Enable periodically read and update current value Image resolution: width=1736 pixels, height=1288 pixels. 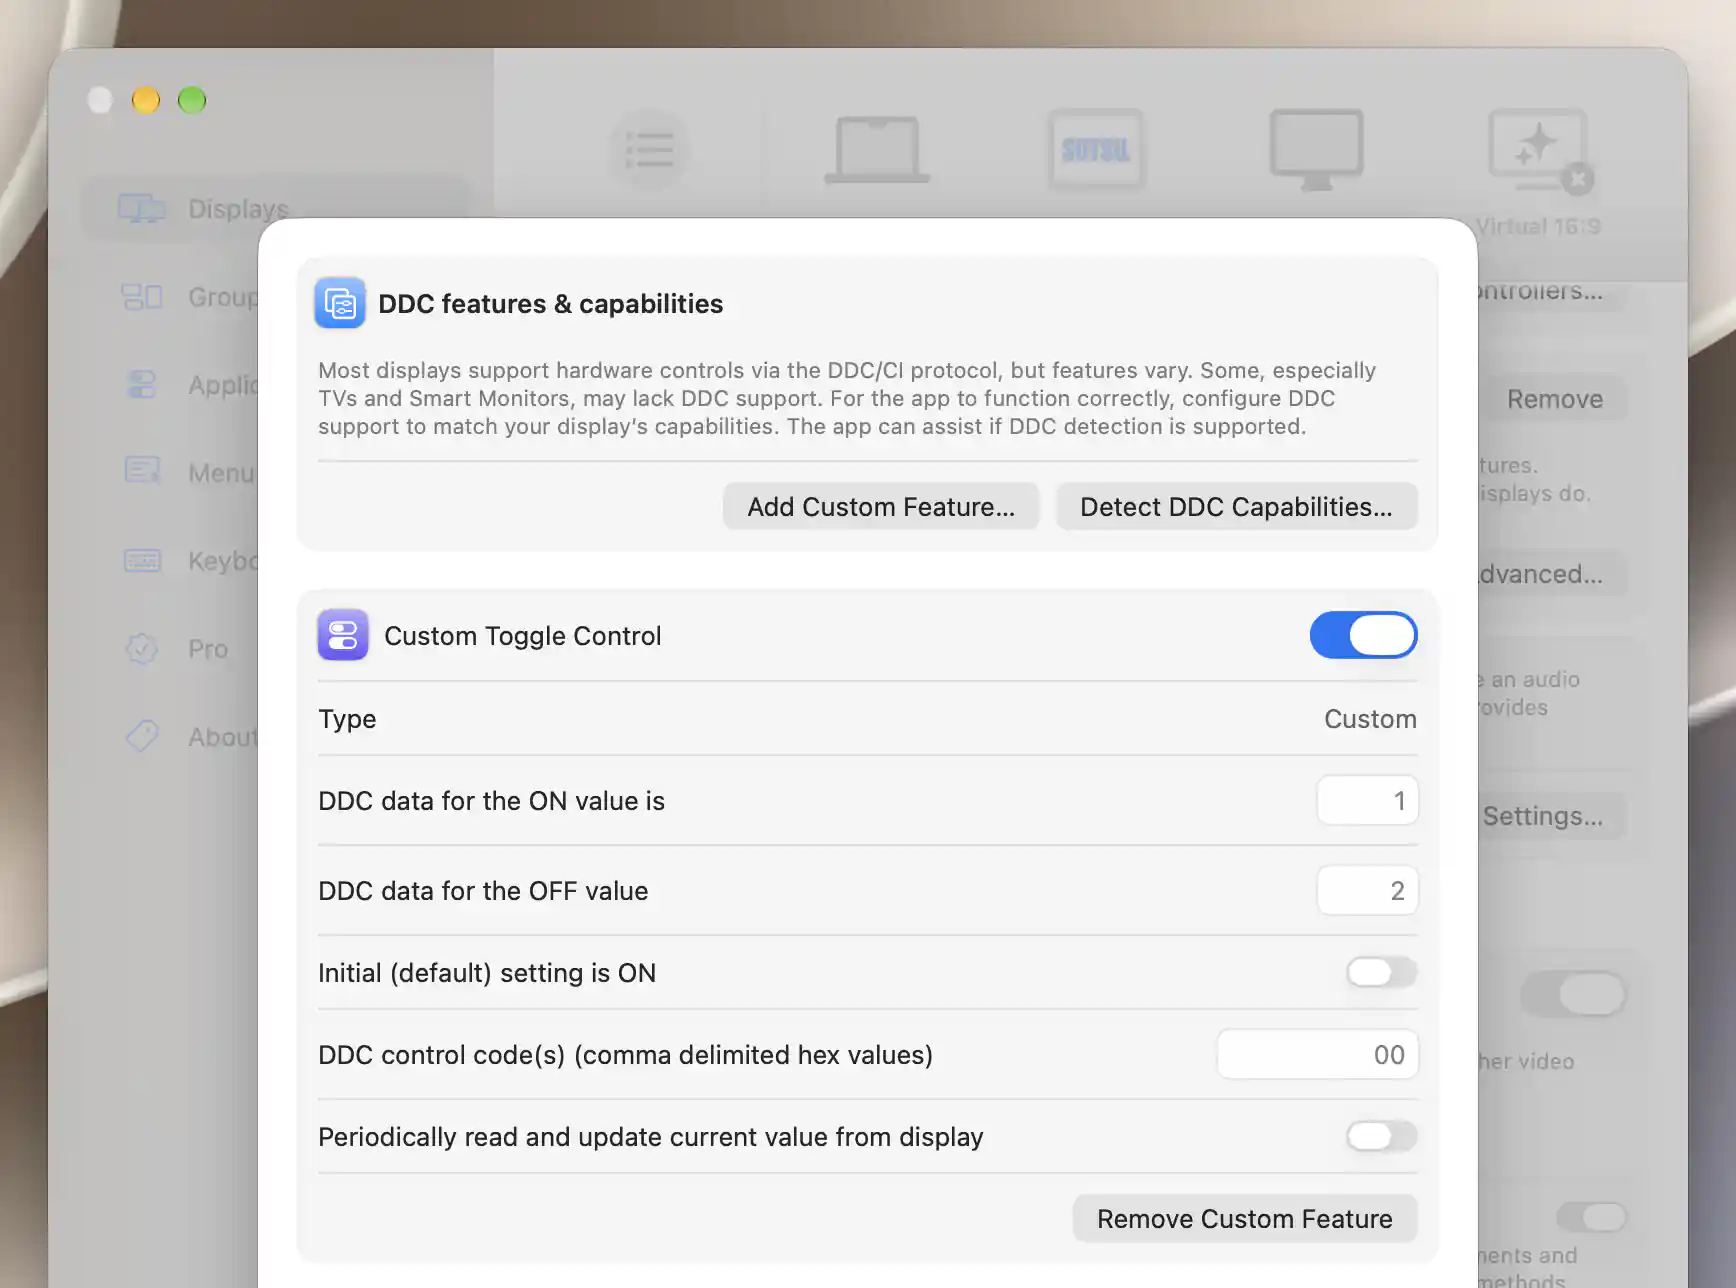point(1382,1136)
